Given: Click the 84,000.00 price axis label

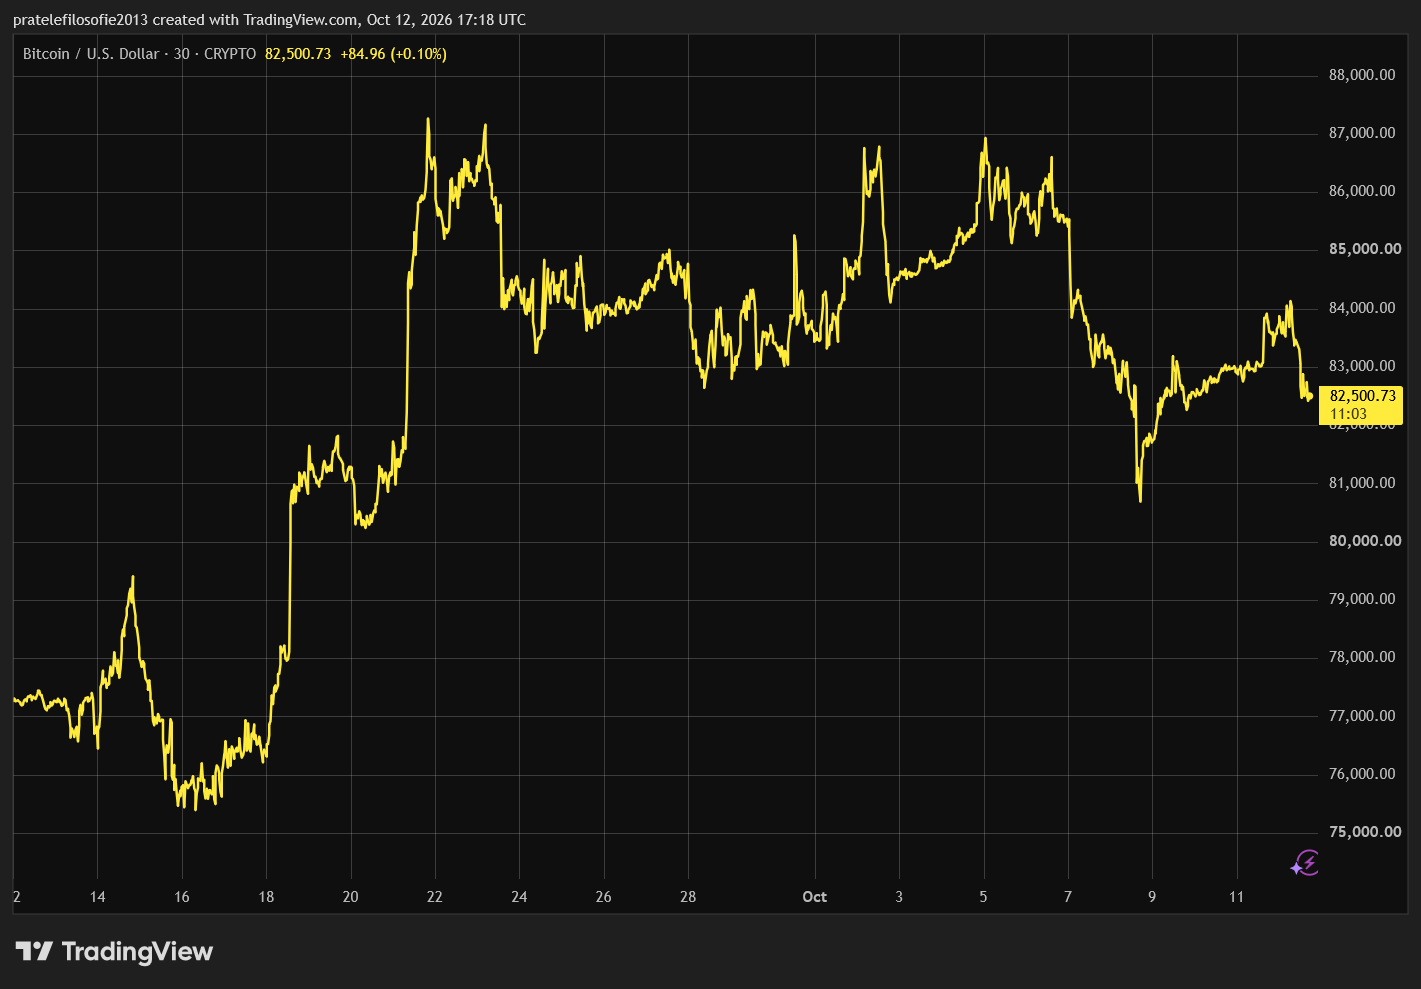Looking at the screenshot, I should coord(1362,308).
